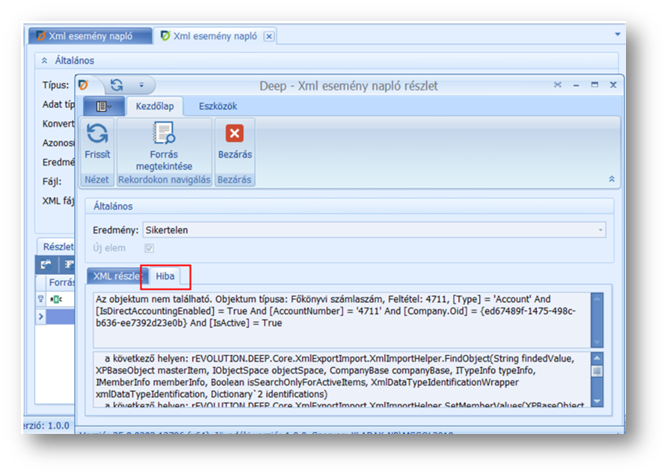668x476 pixels.
Task: Close the active Xml esemény napló tab
Action: pyautogui.click(x=267, y=36)
